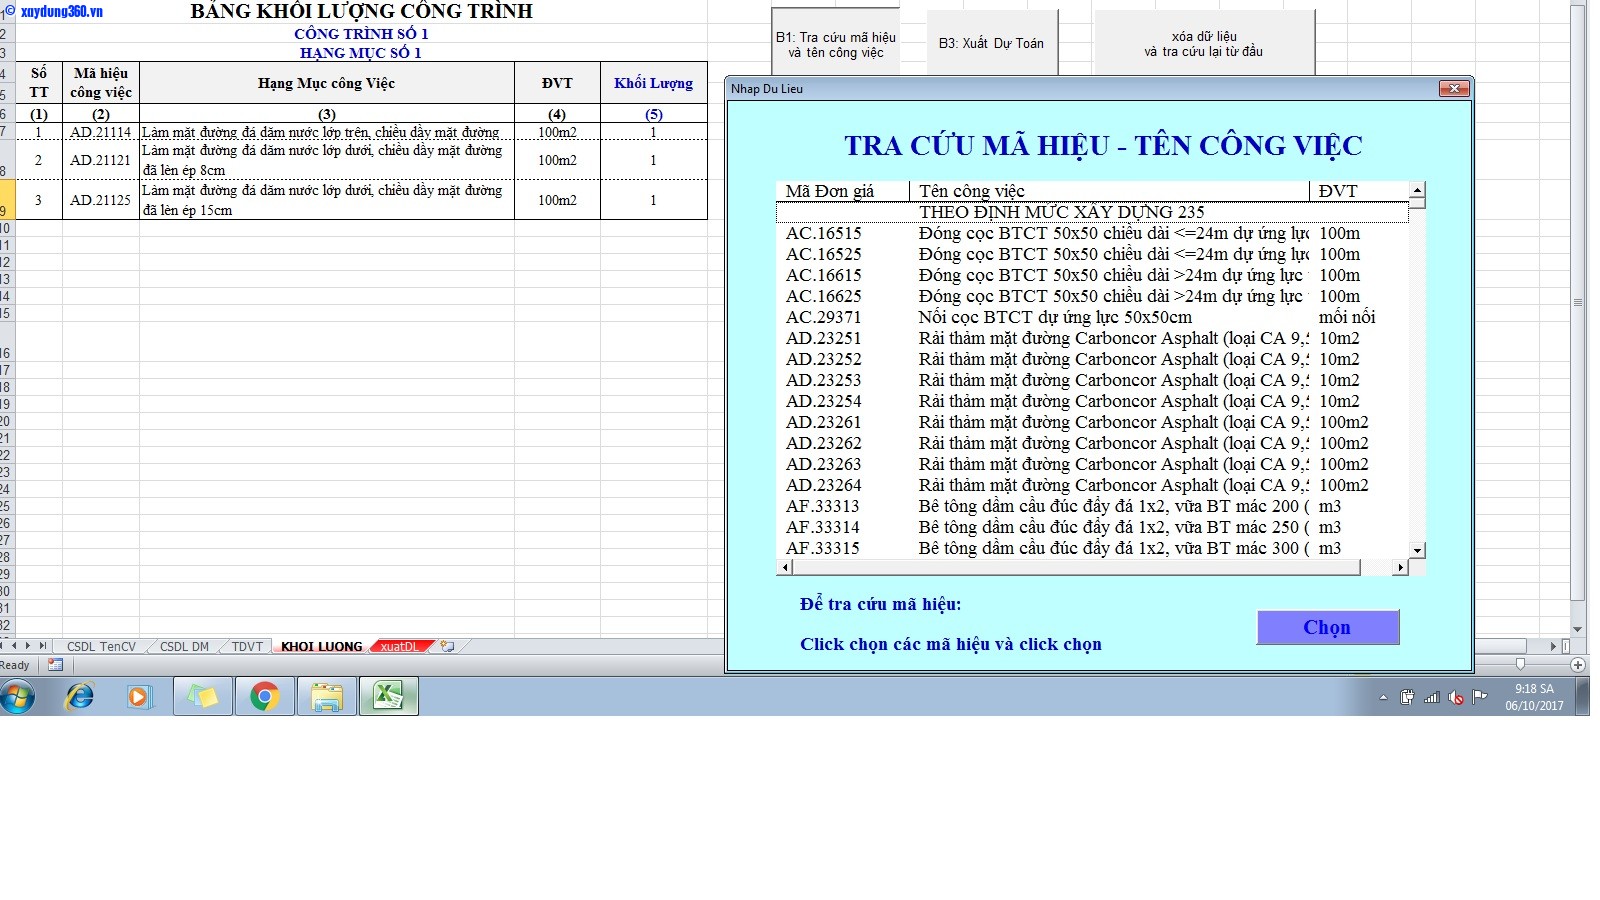Click the zoom in plus button
Viewport: 1600px width, 900px height.
(1578, 665)
